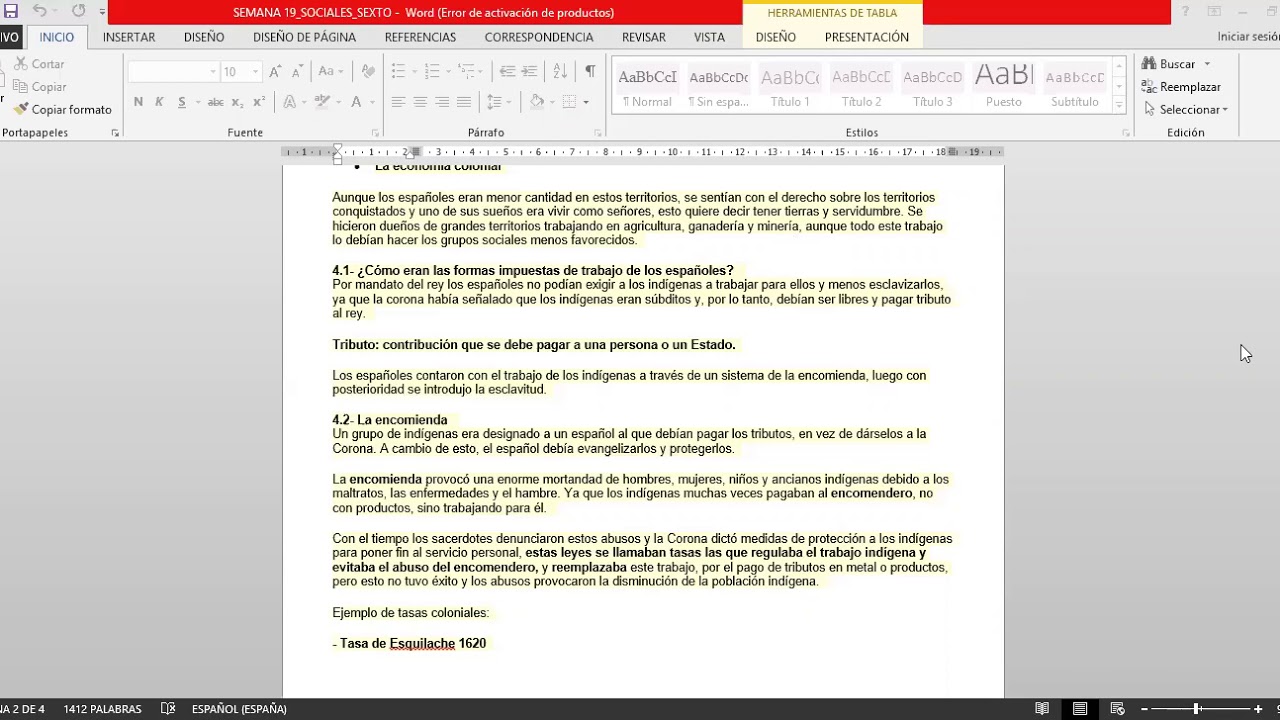The image size is (1280, 720).
Task: Align text to the left
Action: pos(398,102)
